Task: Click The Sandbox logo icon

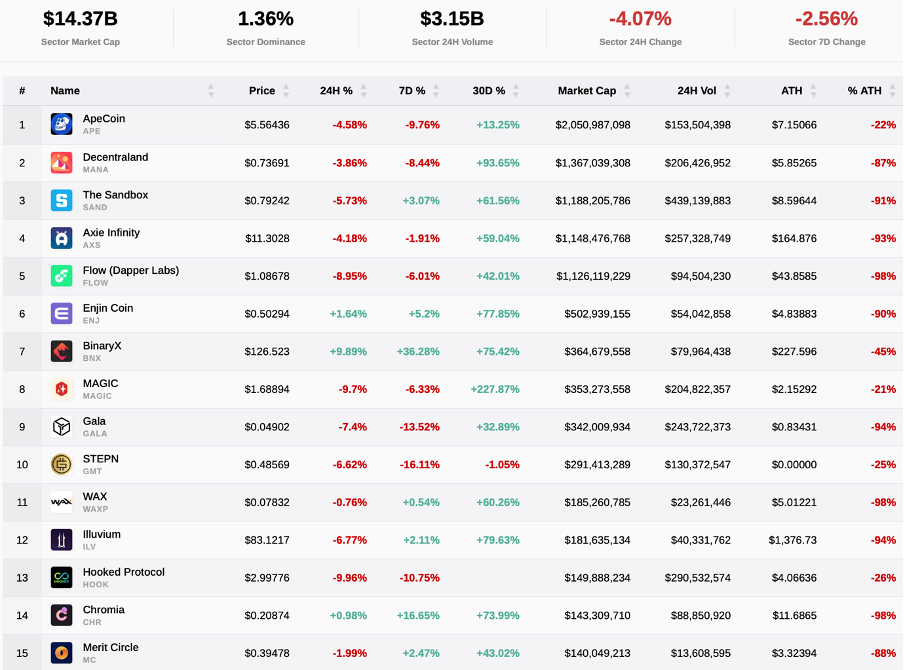Action: pos(61,200)
